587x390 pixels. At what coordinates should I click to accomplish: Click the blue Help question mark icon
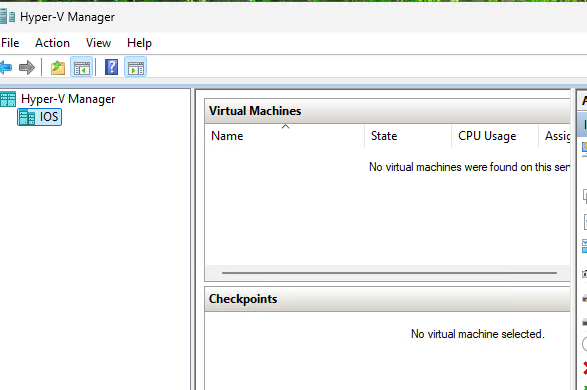point(112,67)
